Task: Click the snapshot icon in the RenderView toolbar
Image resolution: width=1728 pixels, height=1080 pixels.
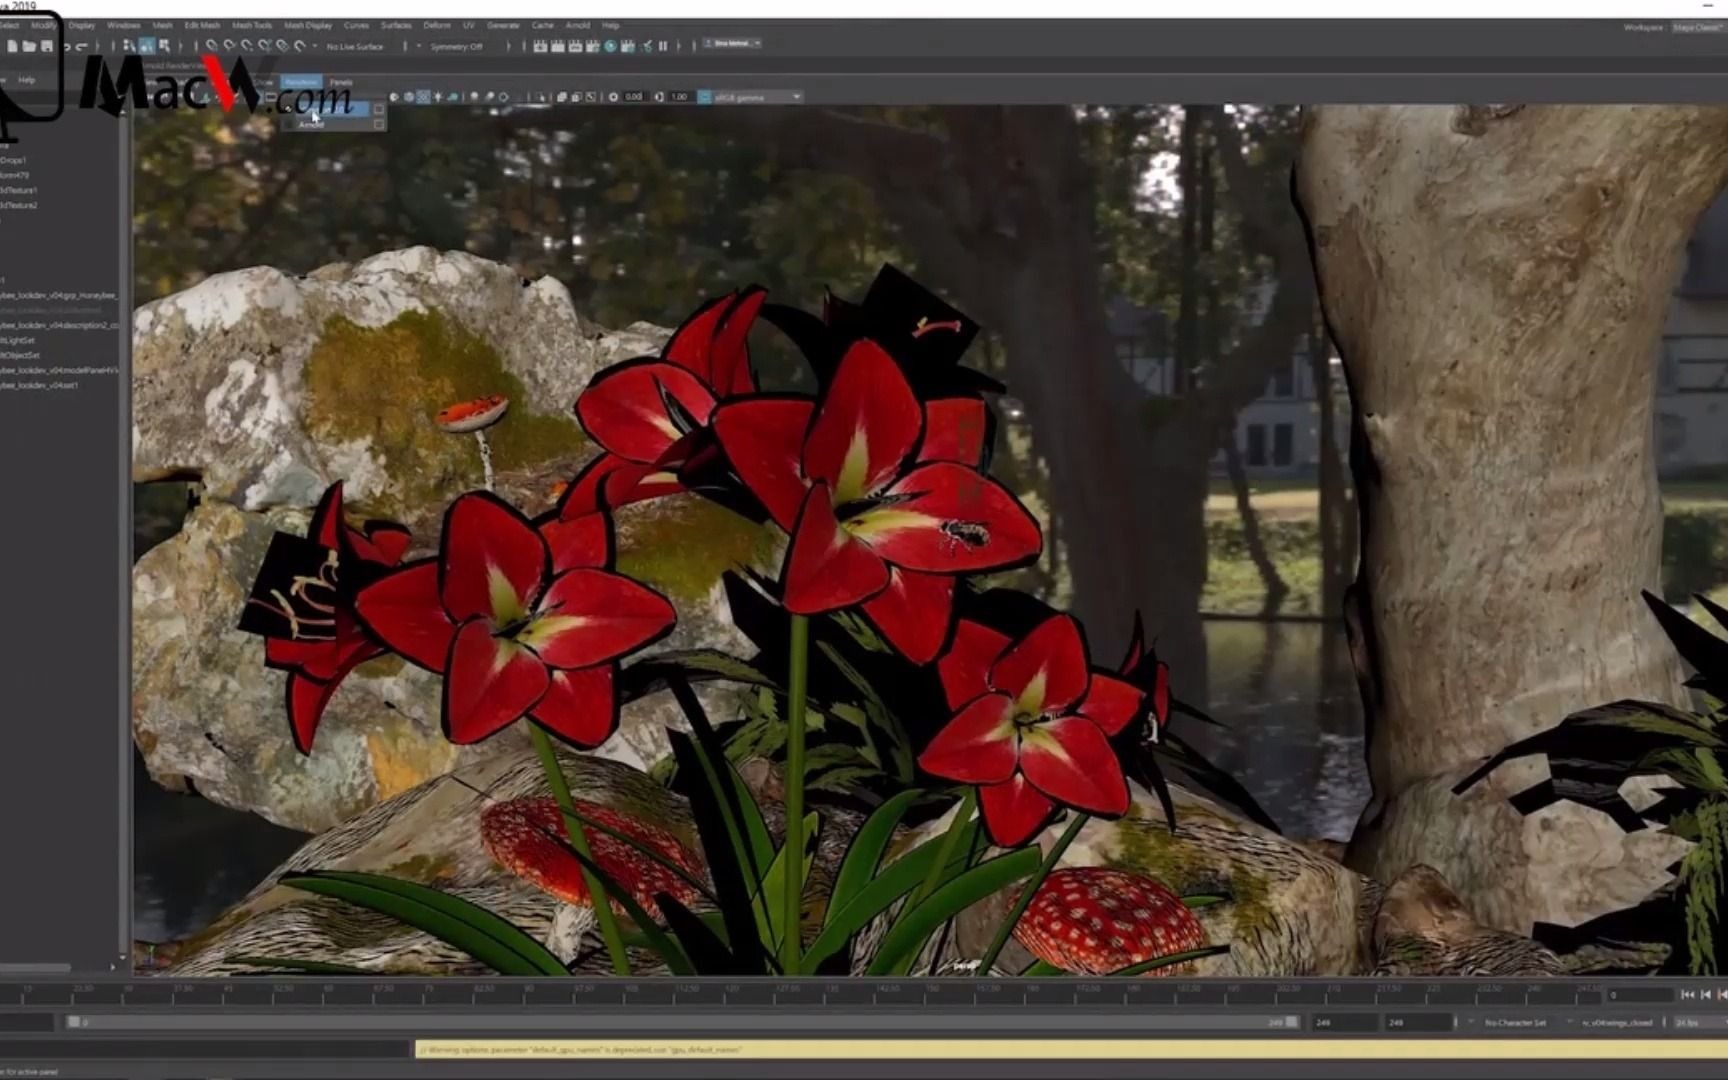Action: click(x=562, y=97)
